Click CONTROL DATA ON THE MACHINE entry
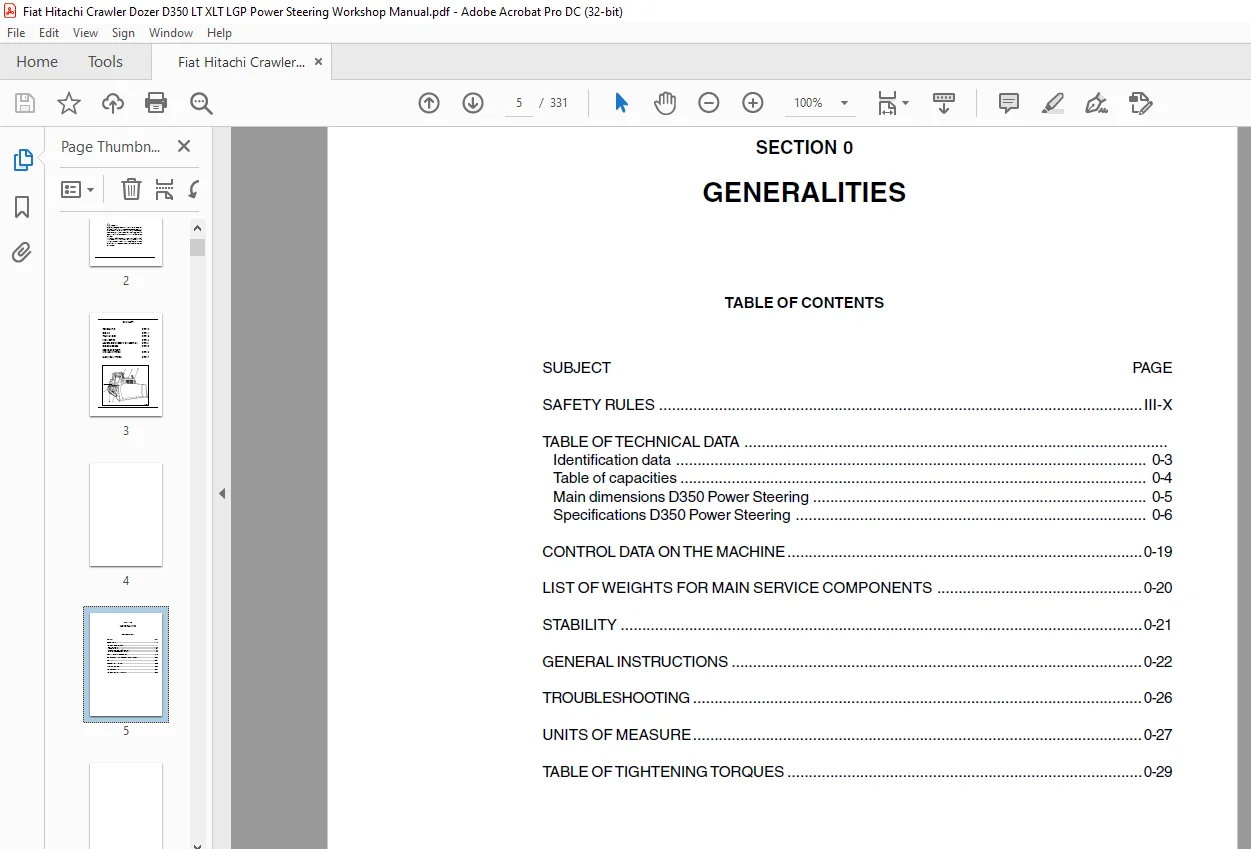 (857, 552)
